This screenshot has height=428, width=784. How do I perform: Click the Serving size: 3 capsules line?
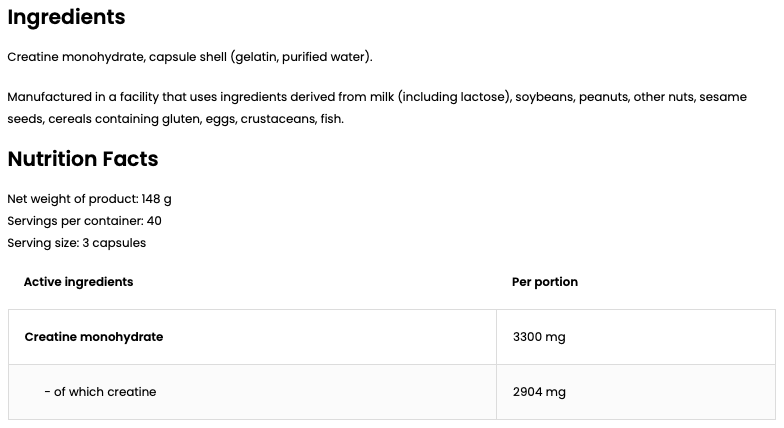(x=76, y=243)
